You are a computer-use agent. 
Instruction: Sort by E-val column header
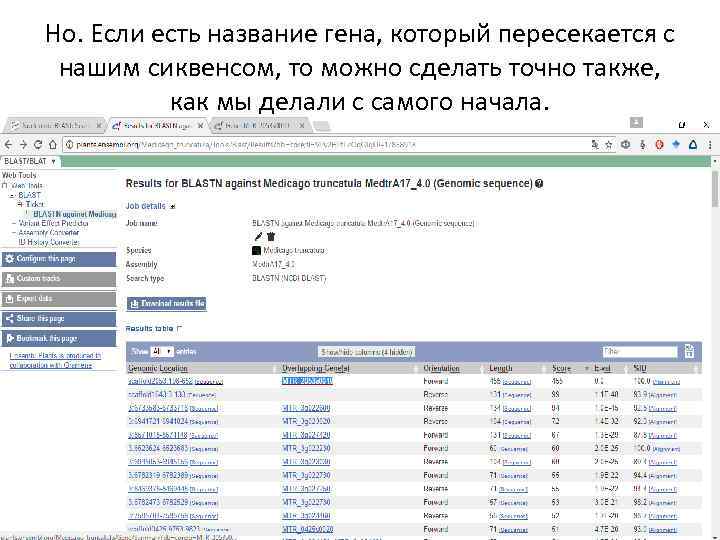click(x=602, y=368)
